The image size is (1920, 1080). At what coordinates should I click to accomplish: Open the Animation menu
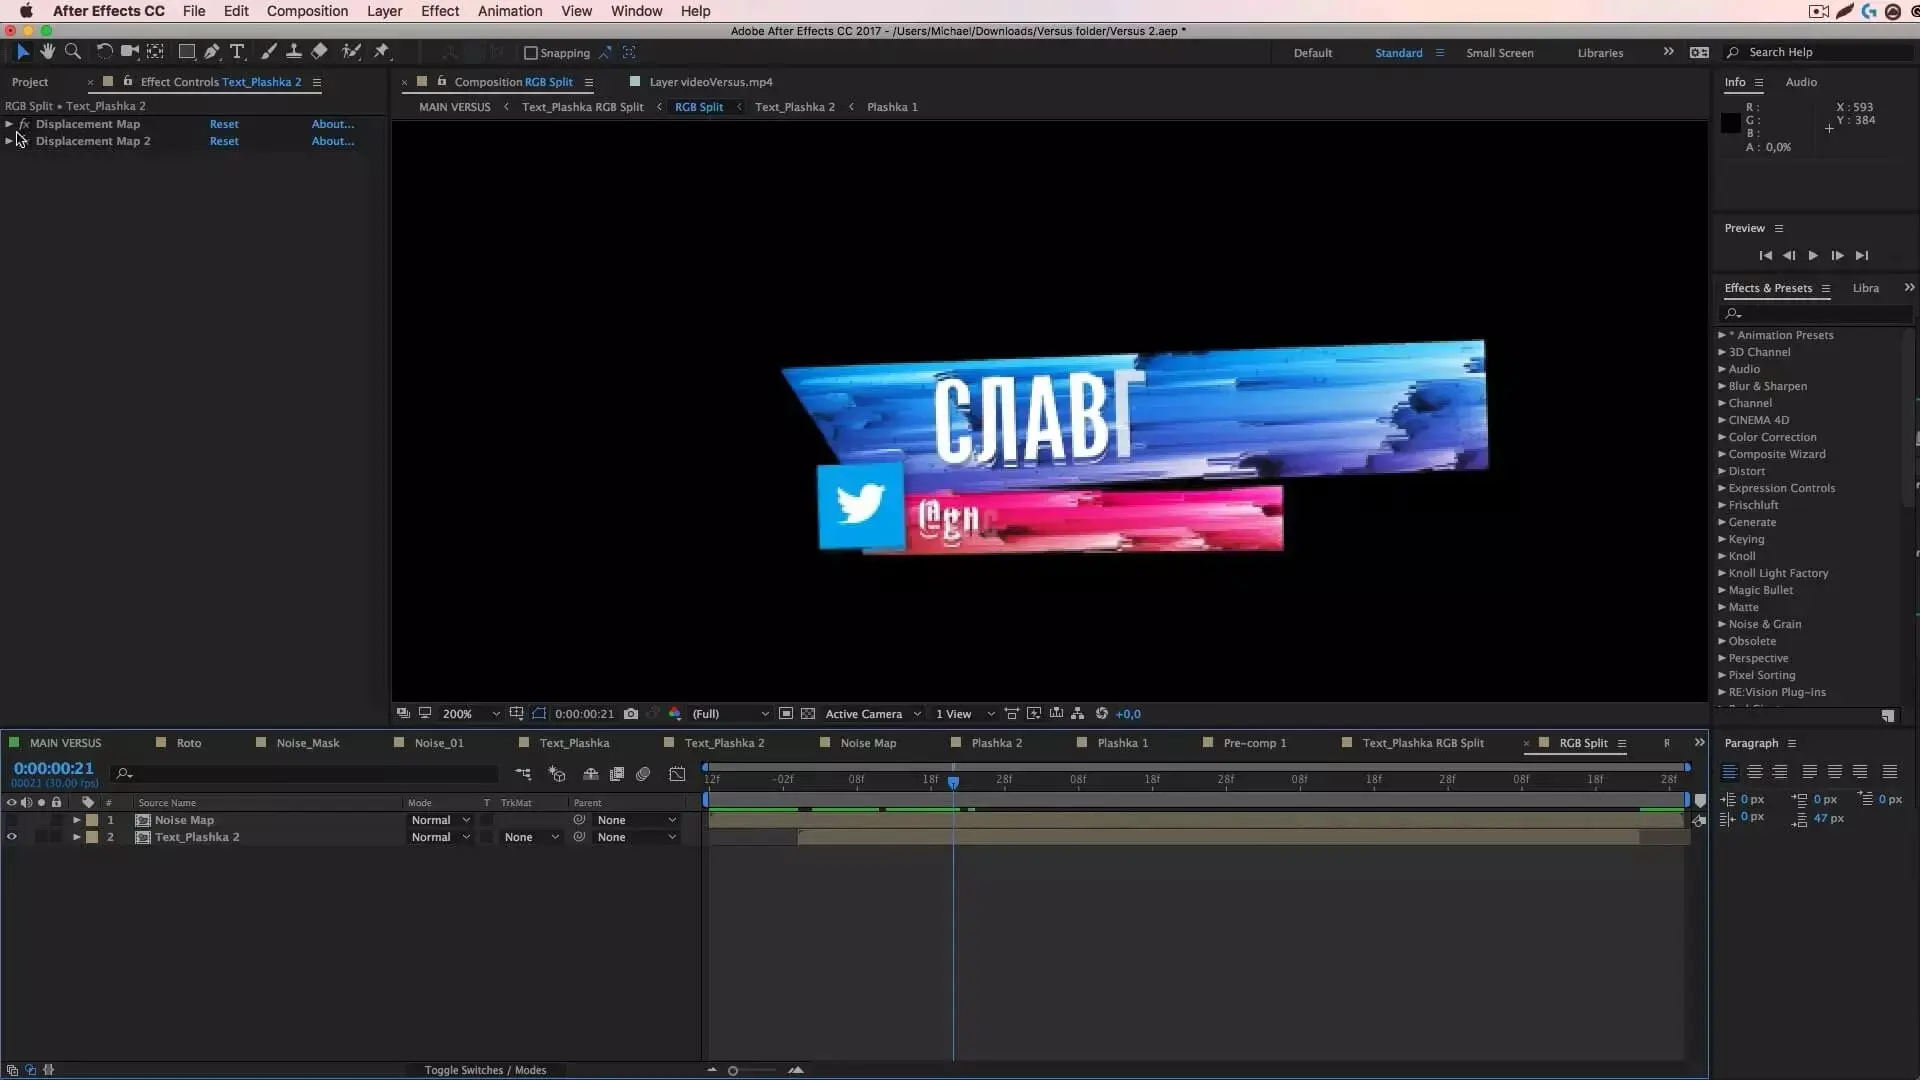510,11
